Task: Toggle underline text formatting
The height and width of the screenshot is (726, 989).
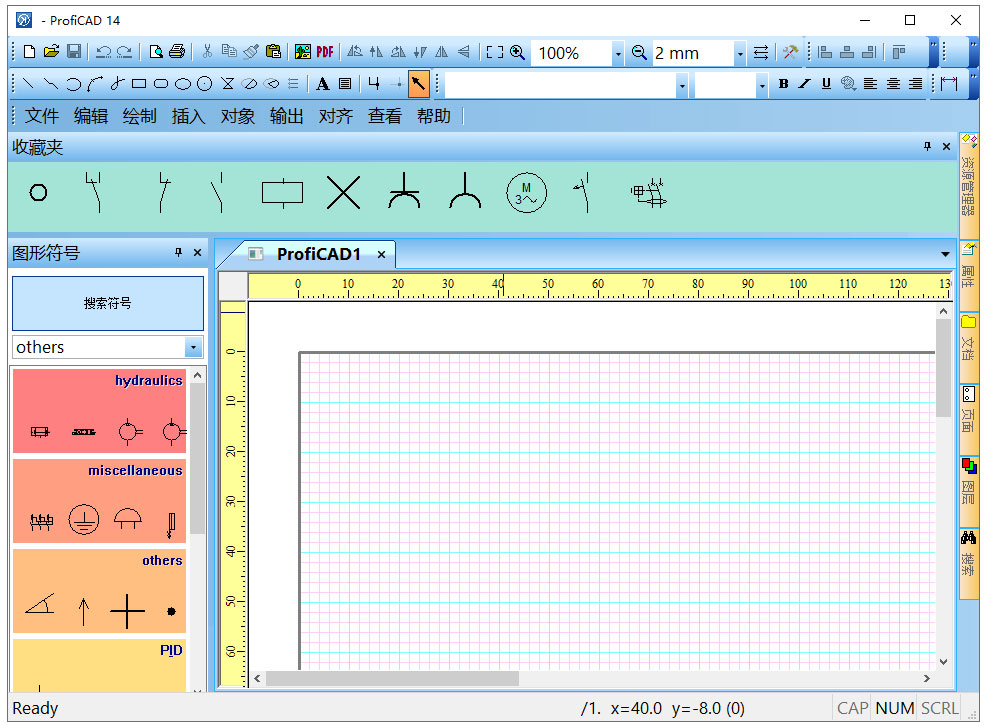Action: (826, 83)
